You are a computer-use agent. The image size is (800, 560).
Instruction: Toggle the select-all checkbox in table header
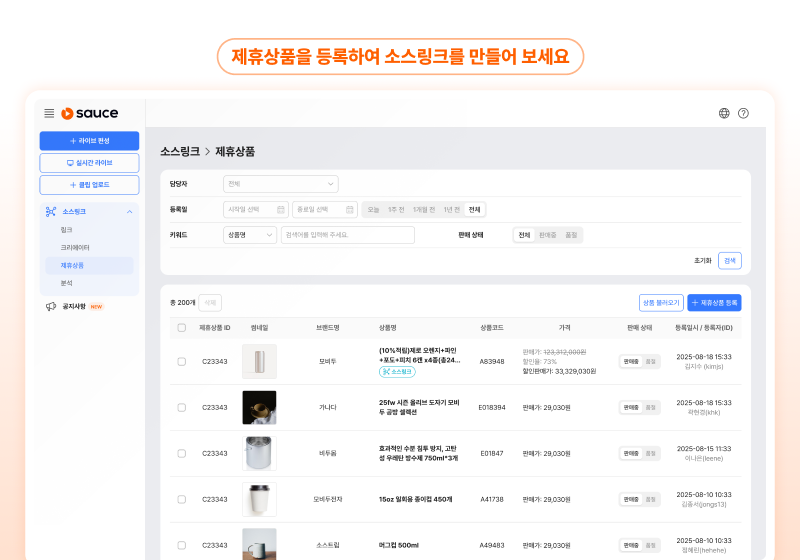182,328
